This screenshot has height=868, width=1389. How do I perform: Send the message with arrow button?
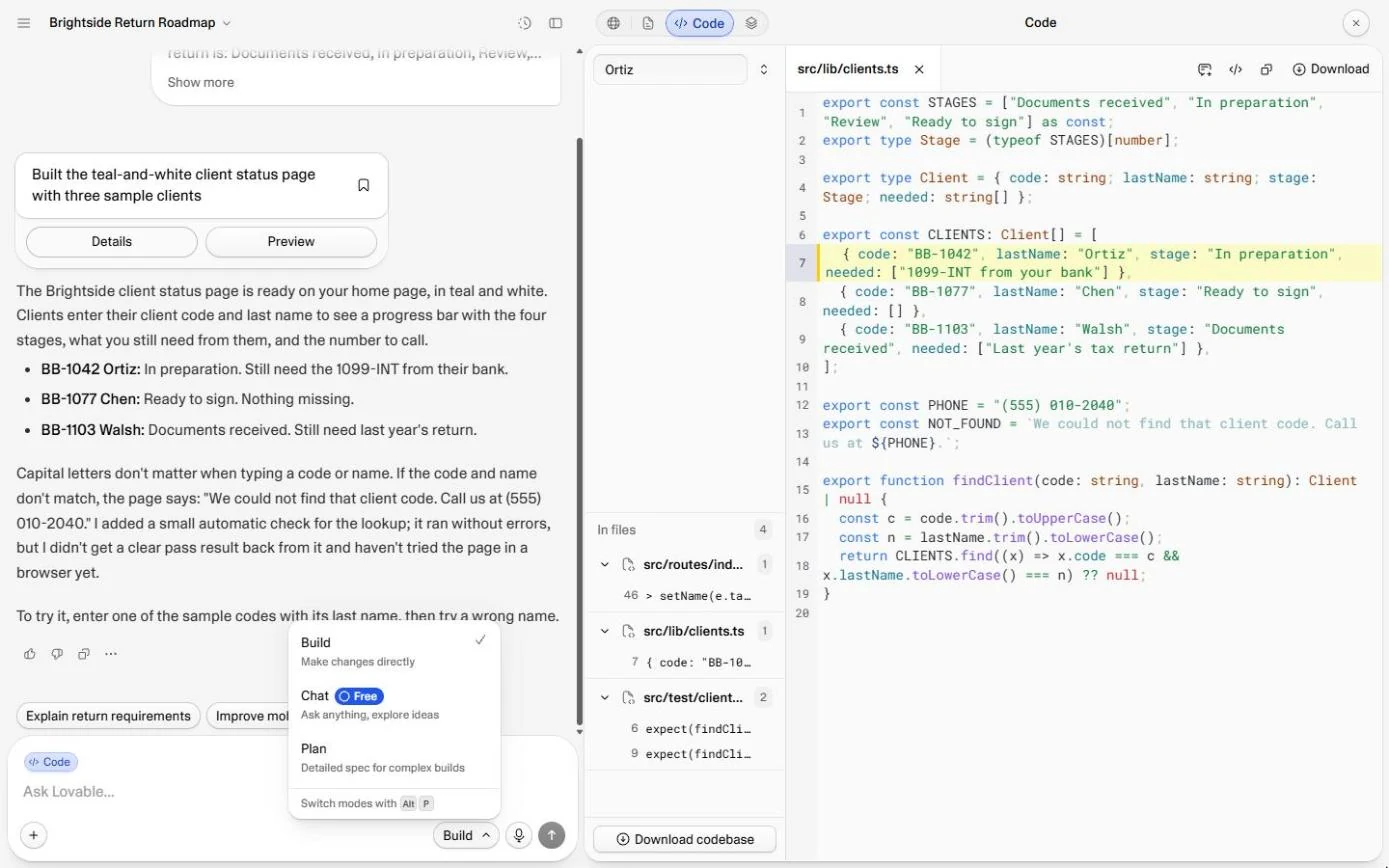point(551,835)
